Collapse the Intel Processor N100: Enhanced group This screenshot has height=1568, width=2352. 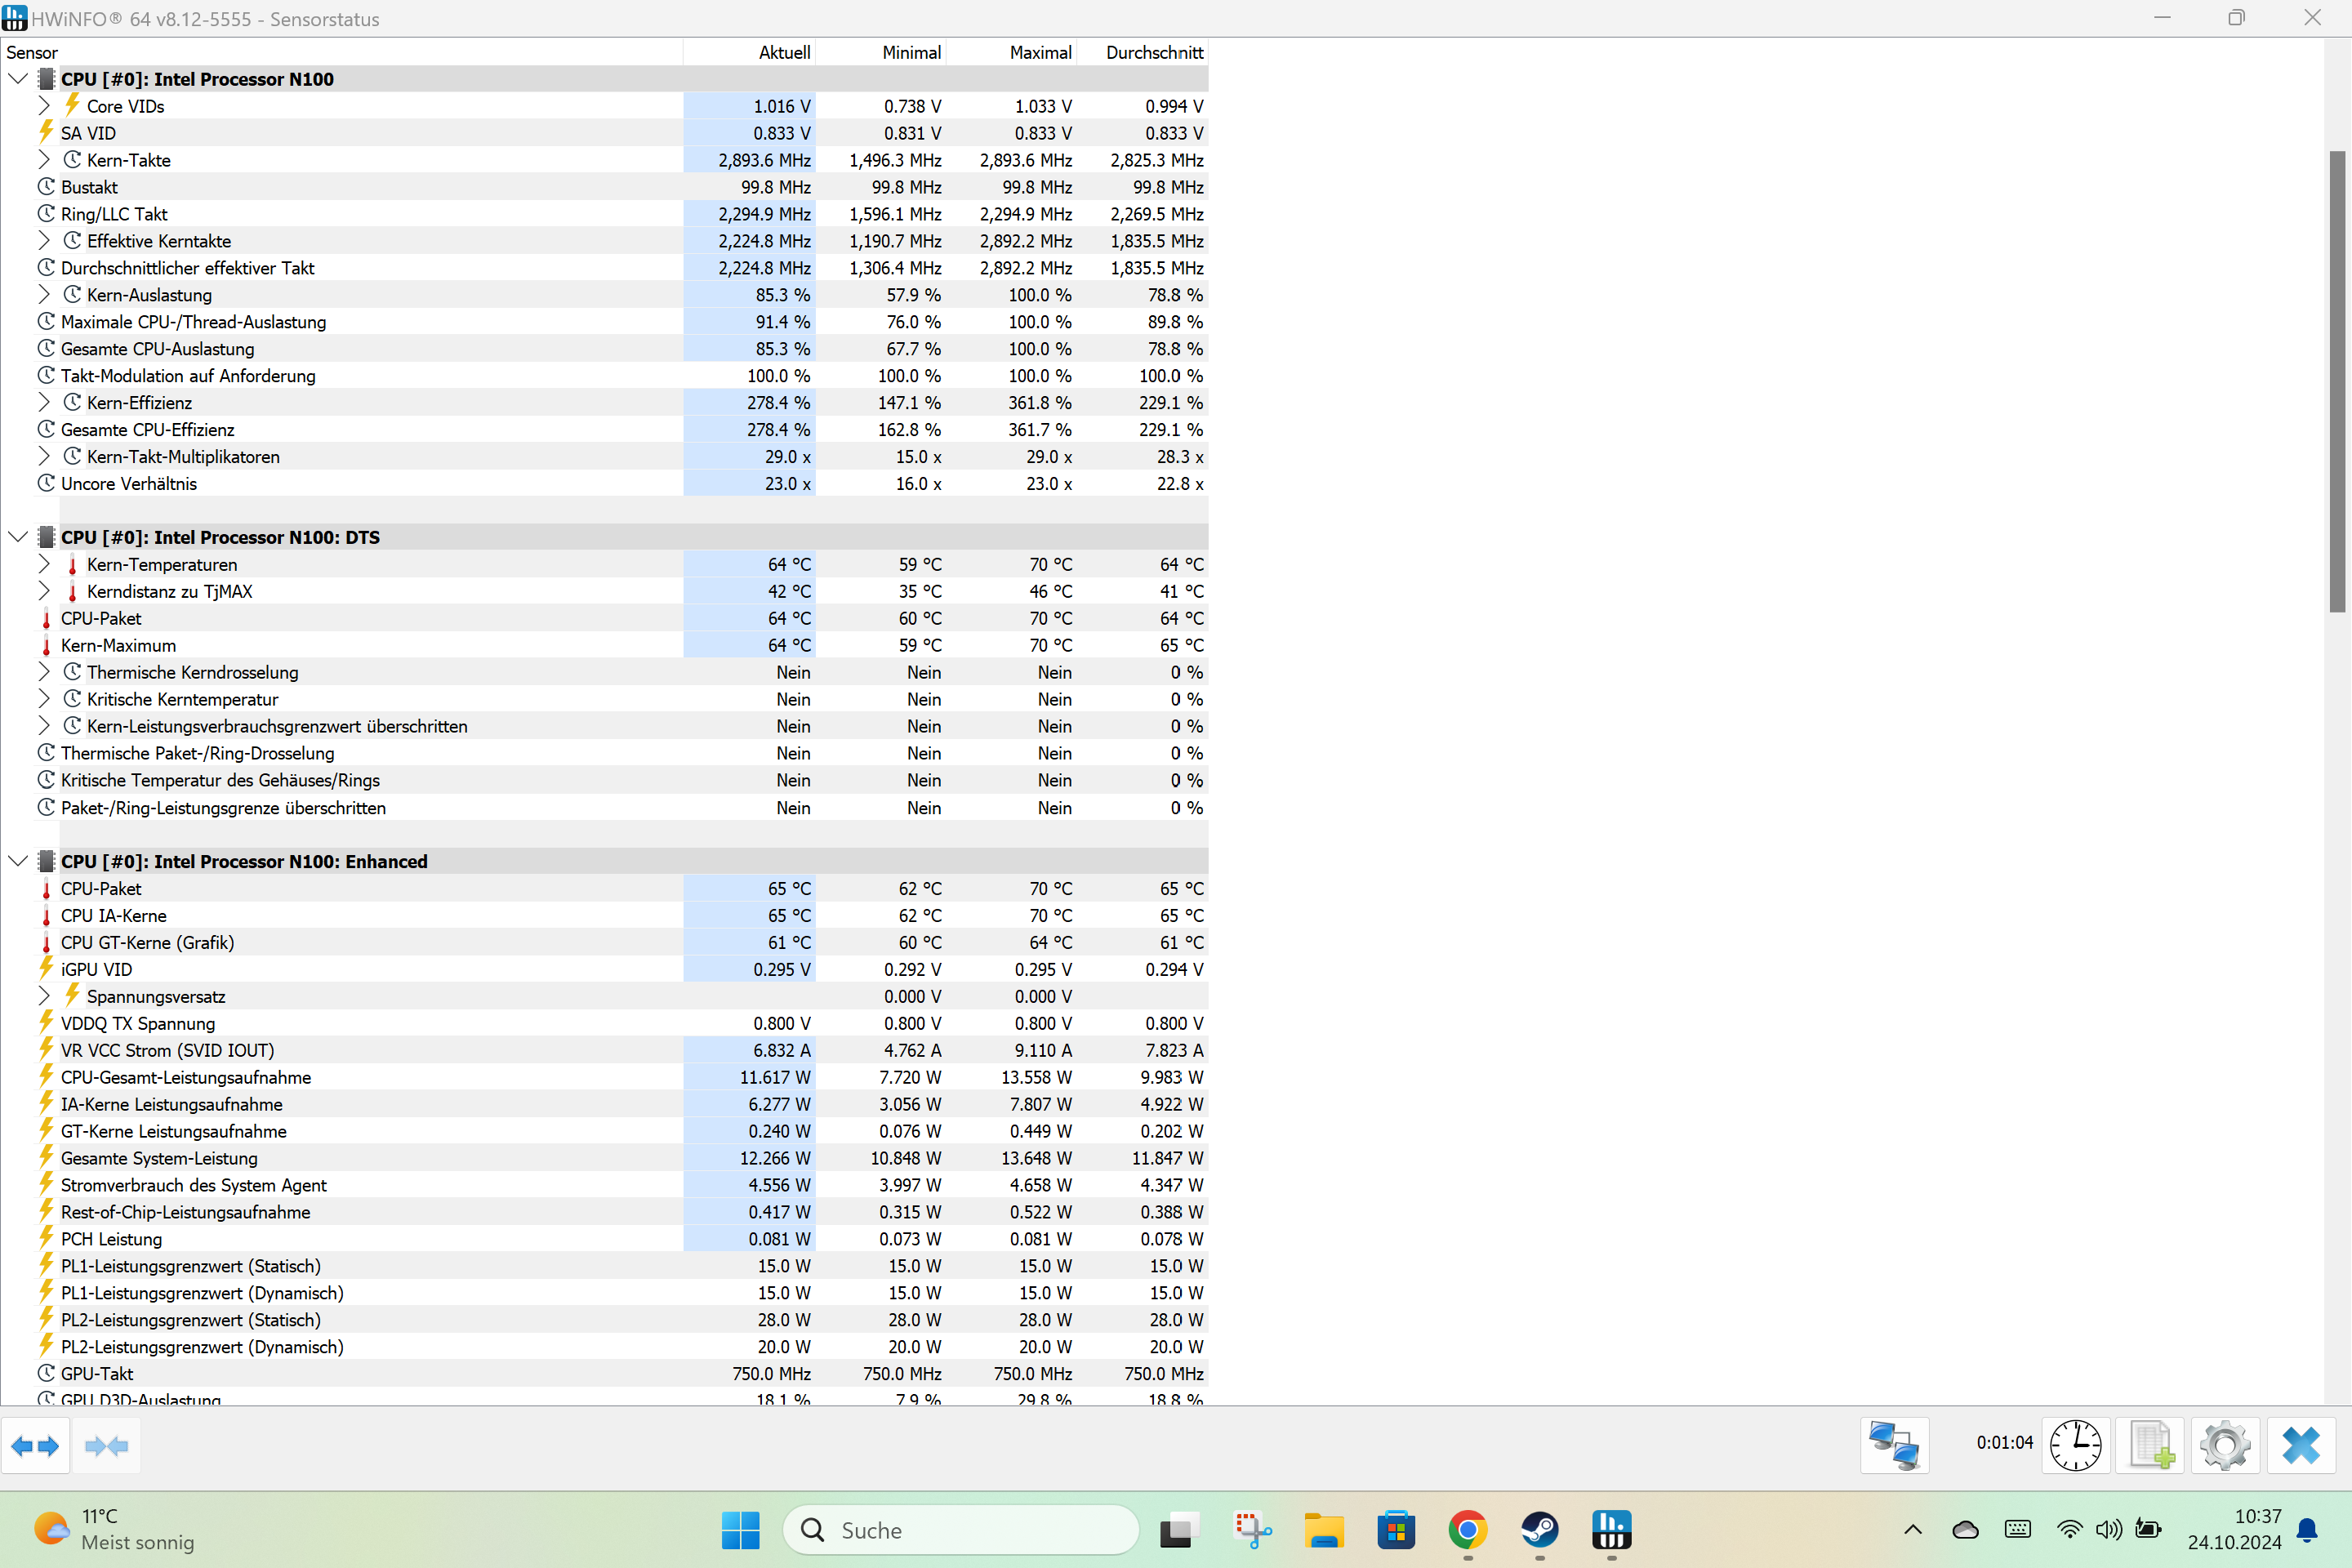(18, 861)
